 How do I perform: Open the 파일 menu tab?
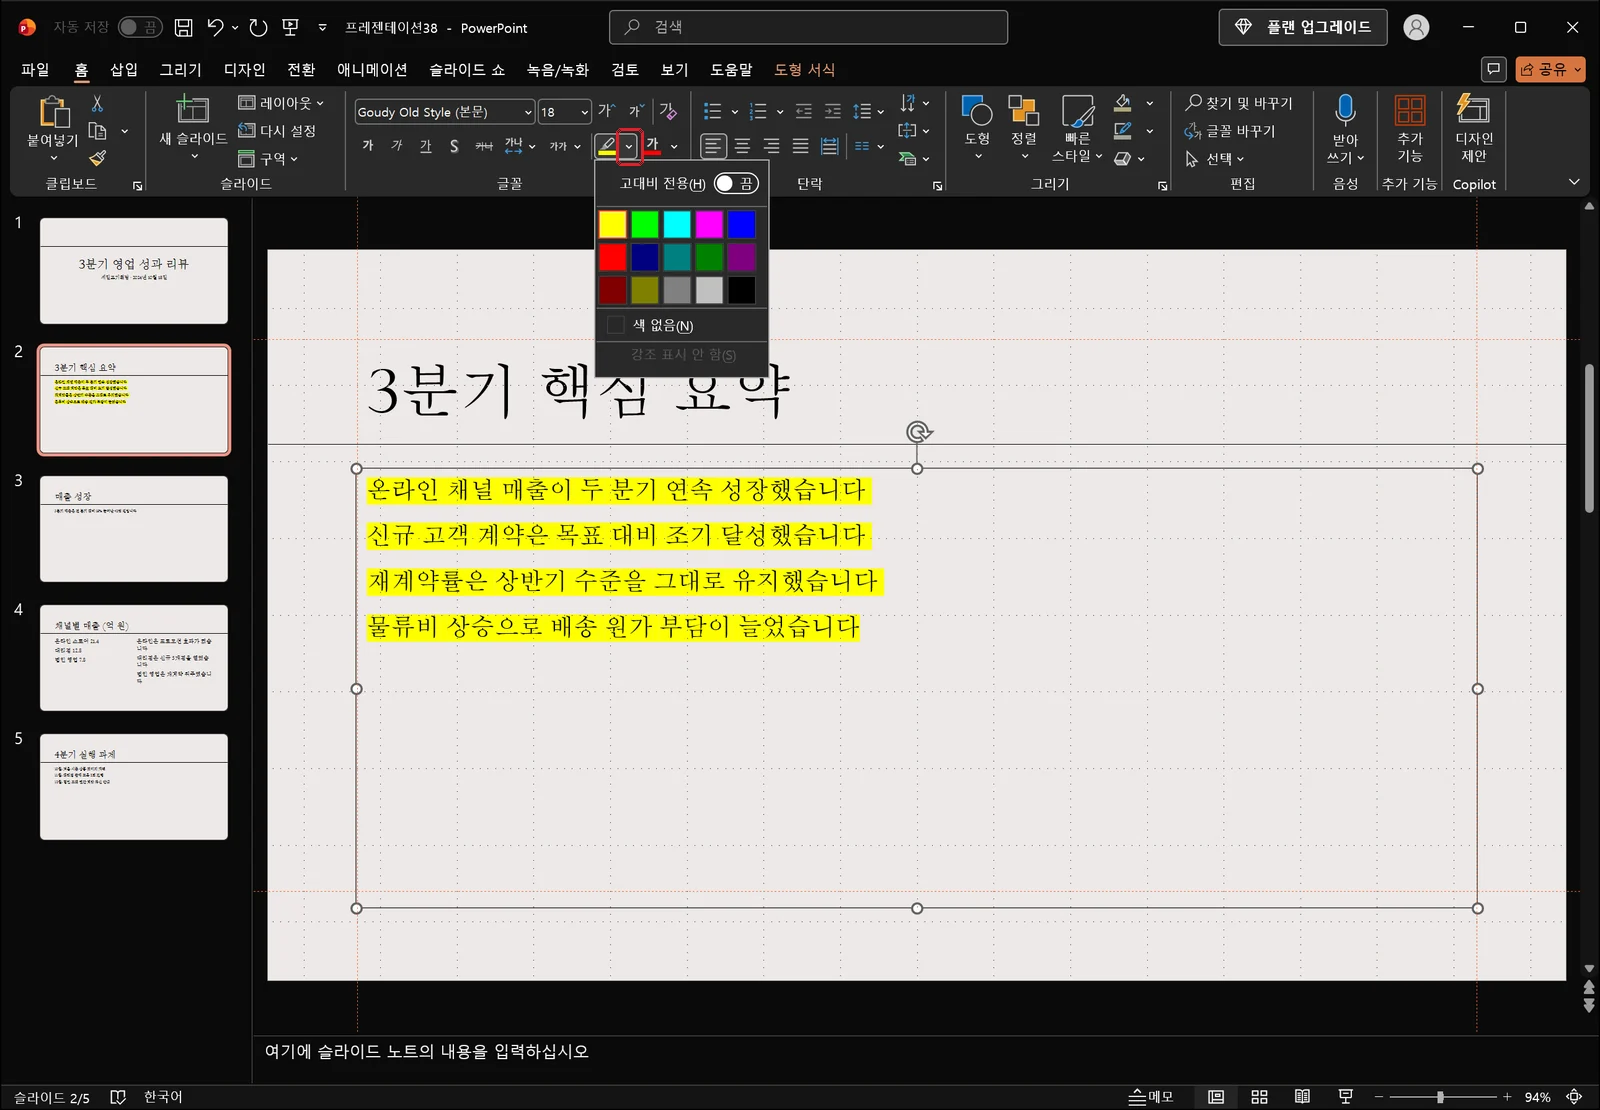tap(35, 69)
